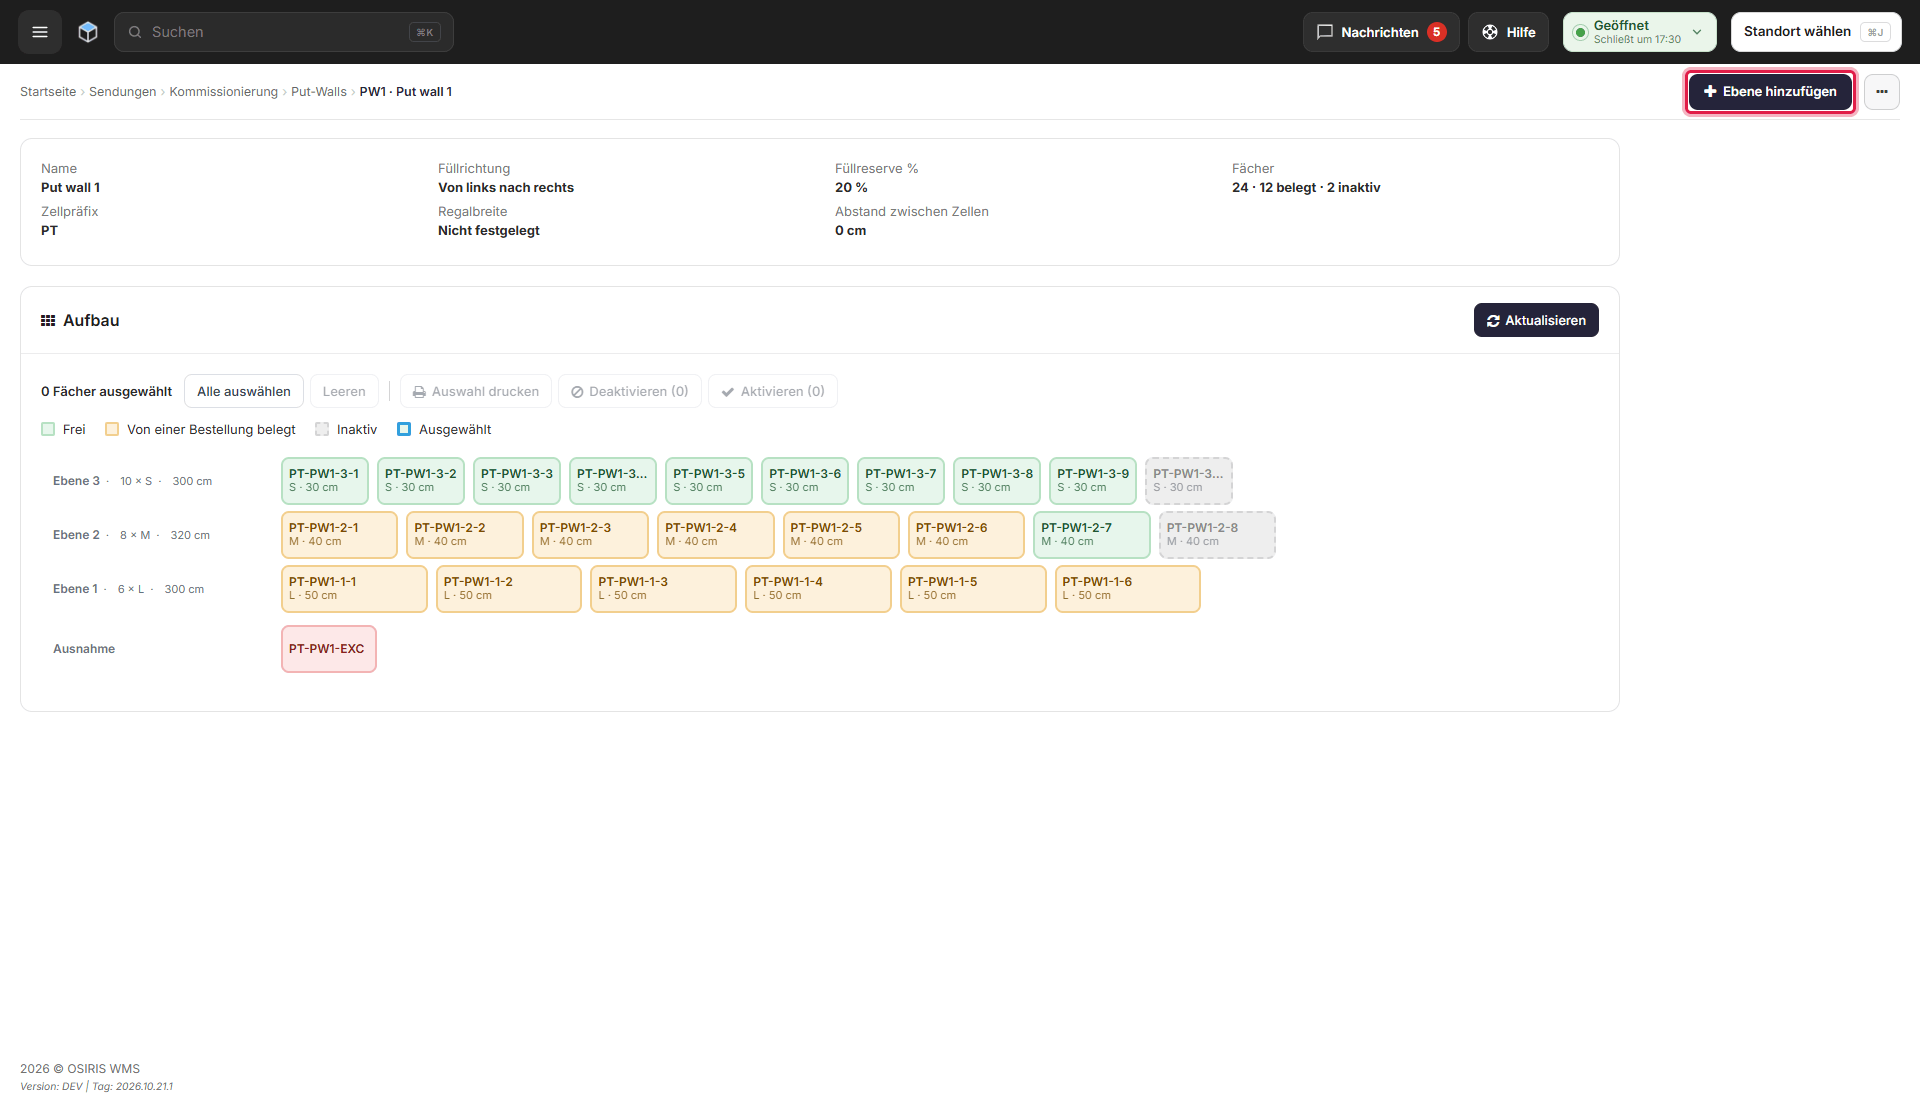Open the three-dots more options menu

pos(1882,92)
